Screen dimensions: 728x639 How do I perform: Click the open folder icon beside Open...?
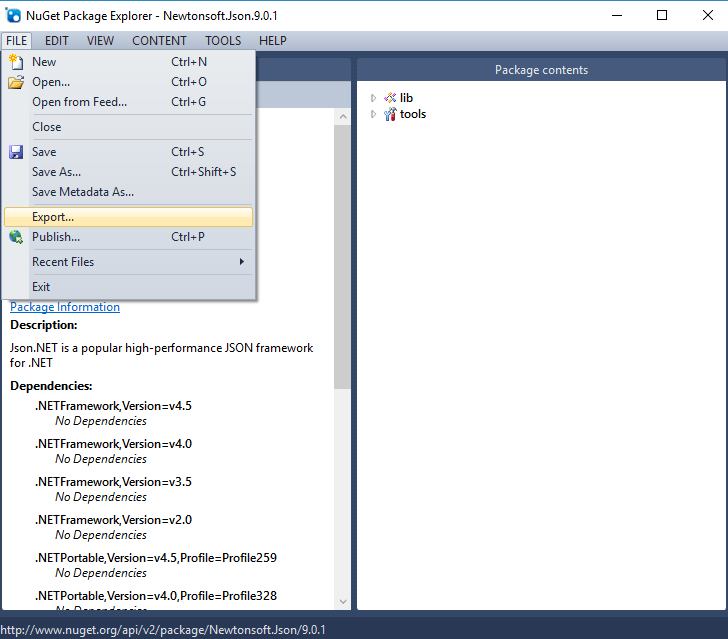(16, 82)
